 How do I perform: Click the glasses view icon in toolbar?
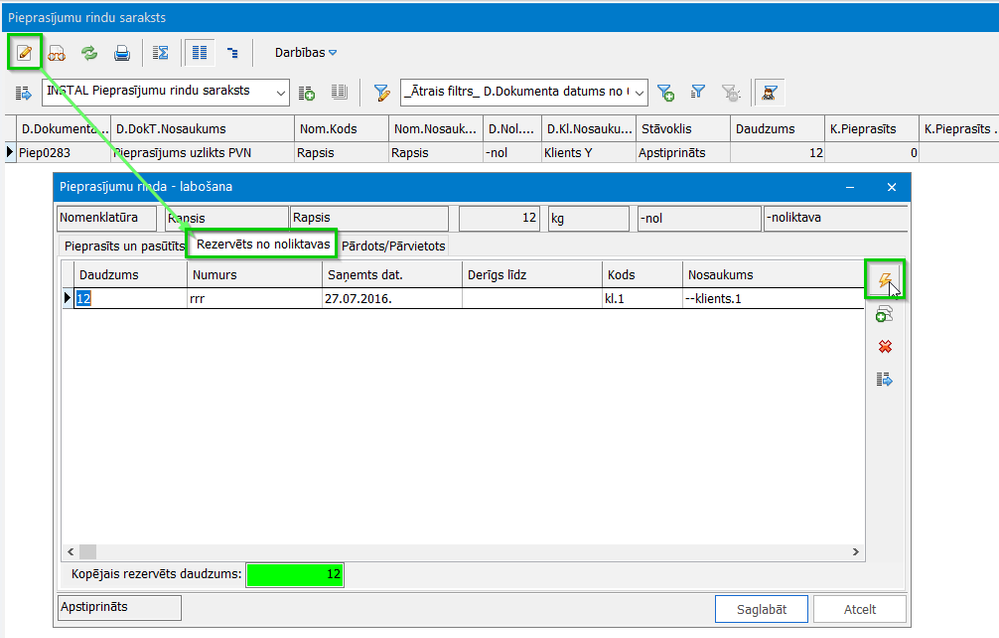click(x=57, y=52)
